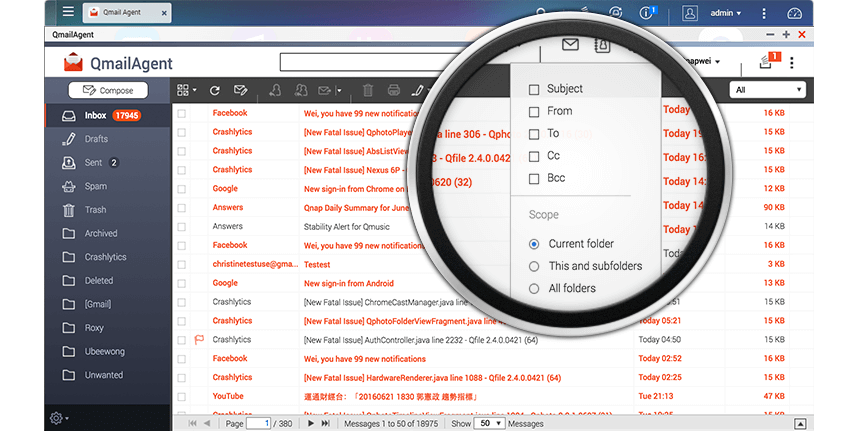
Task: Go to the first page
Action: click(193, 423)
